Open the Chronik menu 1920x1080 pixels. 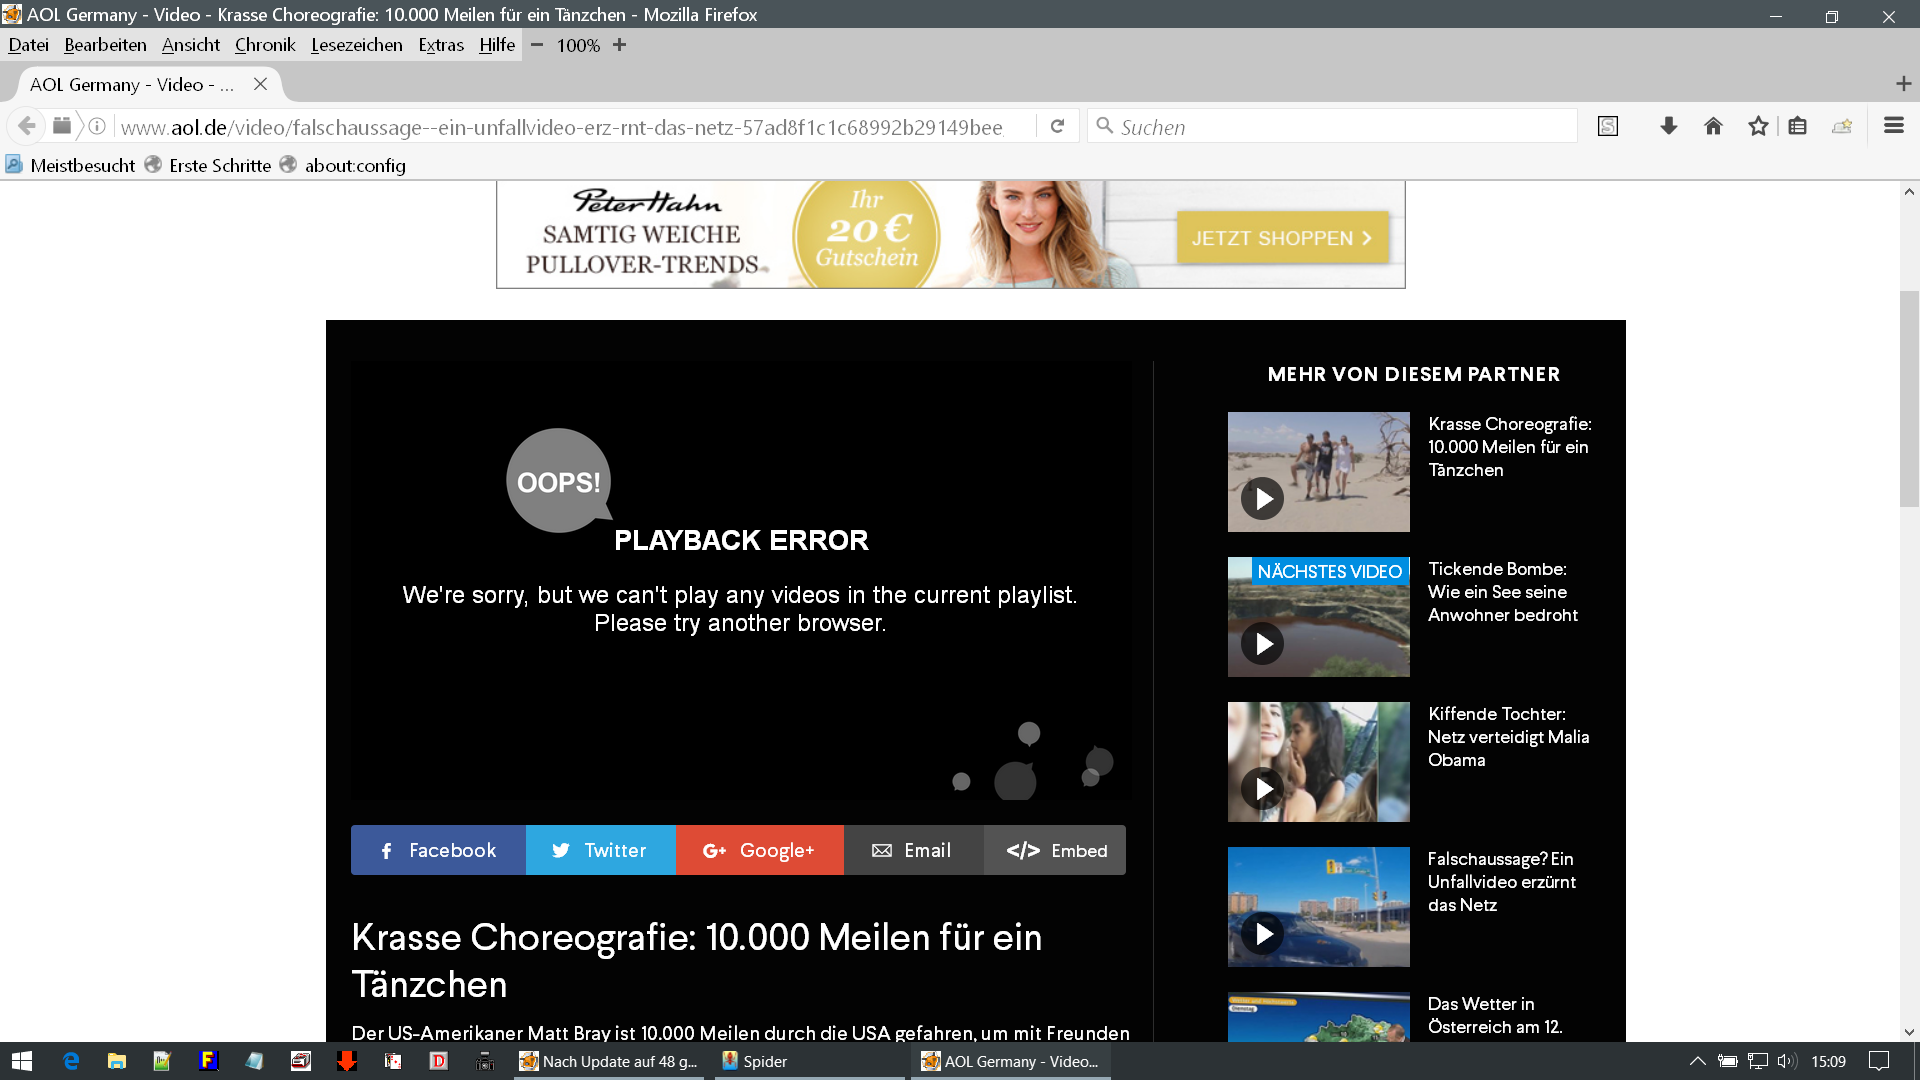pos(265,45)
